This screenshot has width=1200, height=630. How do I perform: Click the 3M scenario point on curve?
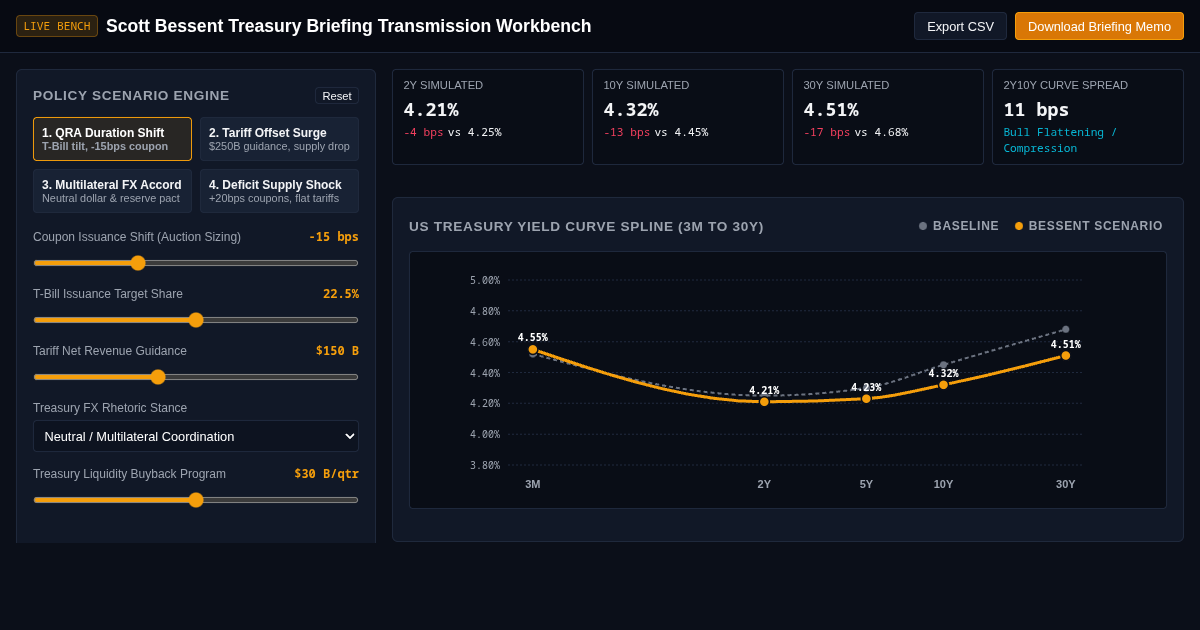533,349
